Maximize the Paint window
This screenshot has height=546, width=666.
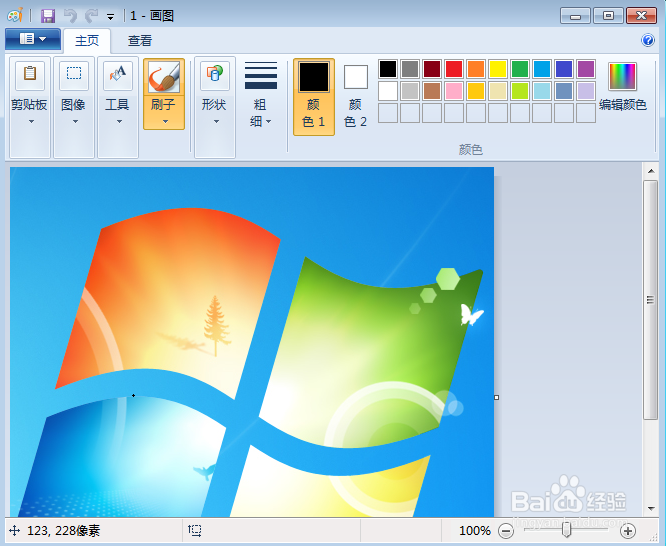point(608,16)
